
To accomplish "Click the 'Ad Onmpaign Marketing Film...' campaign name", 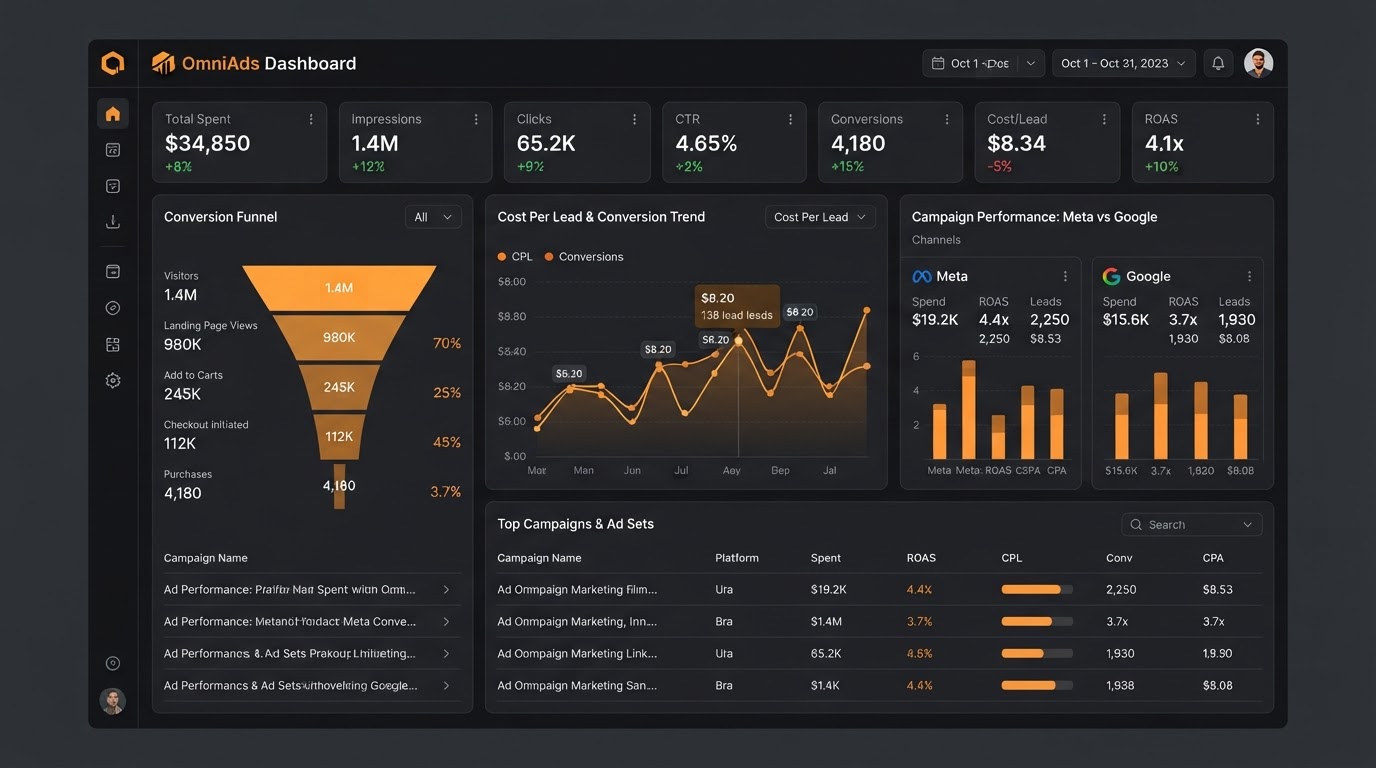I will pyautogui.click(x=577, y=590).
